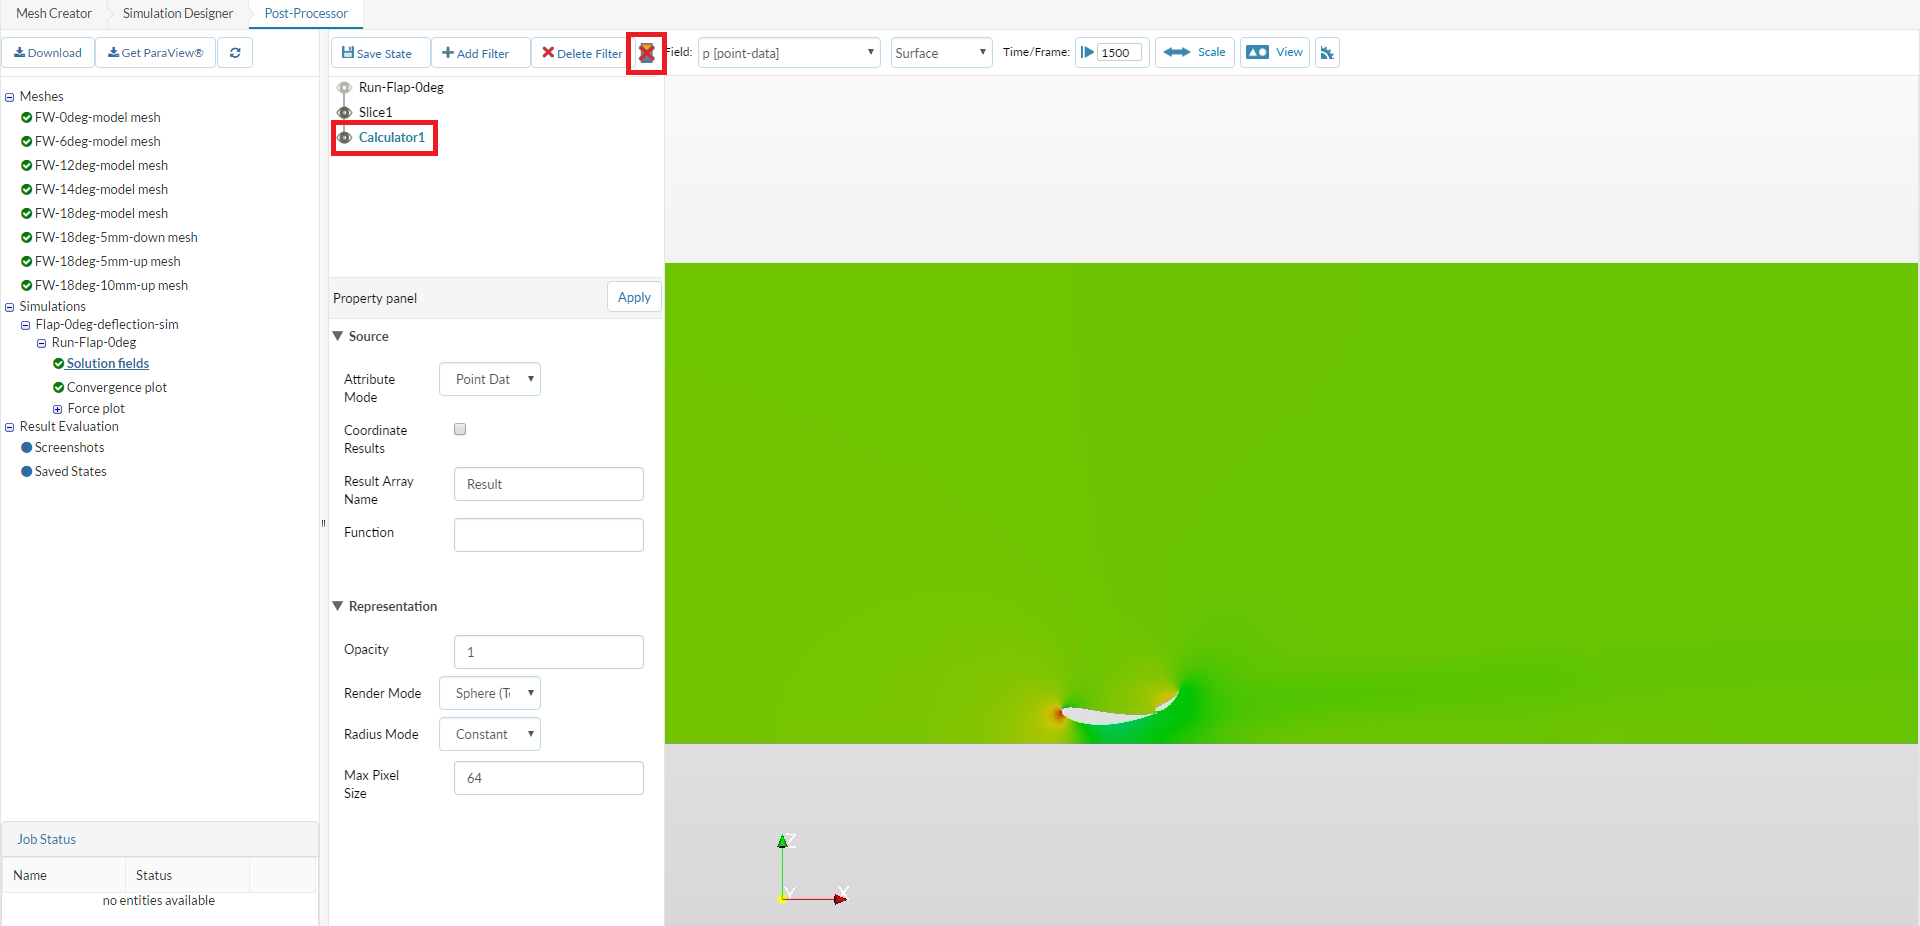
Task: Enable the Coordinate Results checkbox
Action: pyautogui.click(x=460, y=430)
